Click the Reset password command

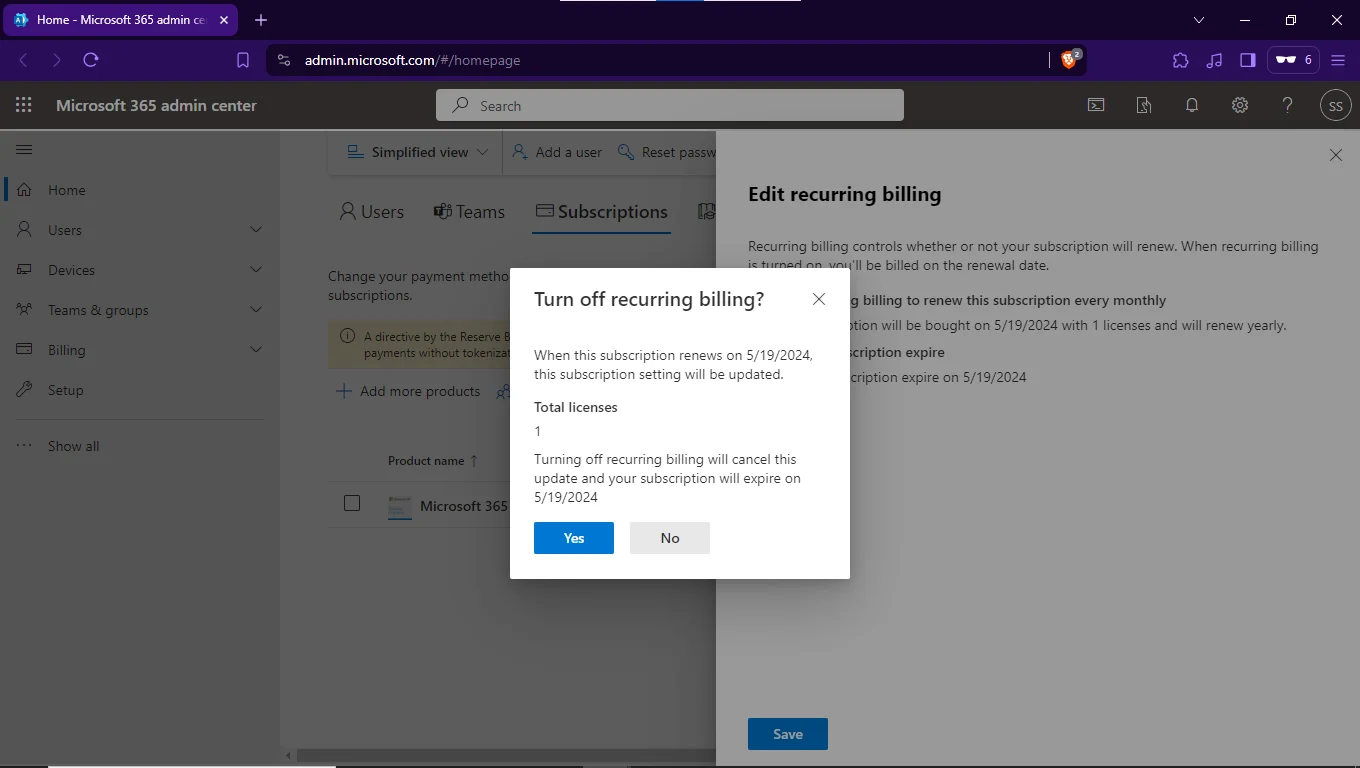click(667, 152)
